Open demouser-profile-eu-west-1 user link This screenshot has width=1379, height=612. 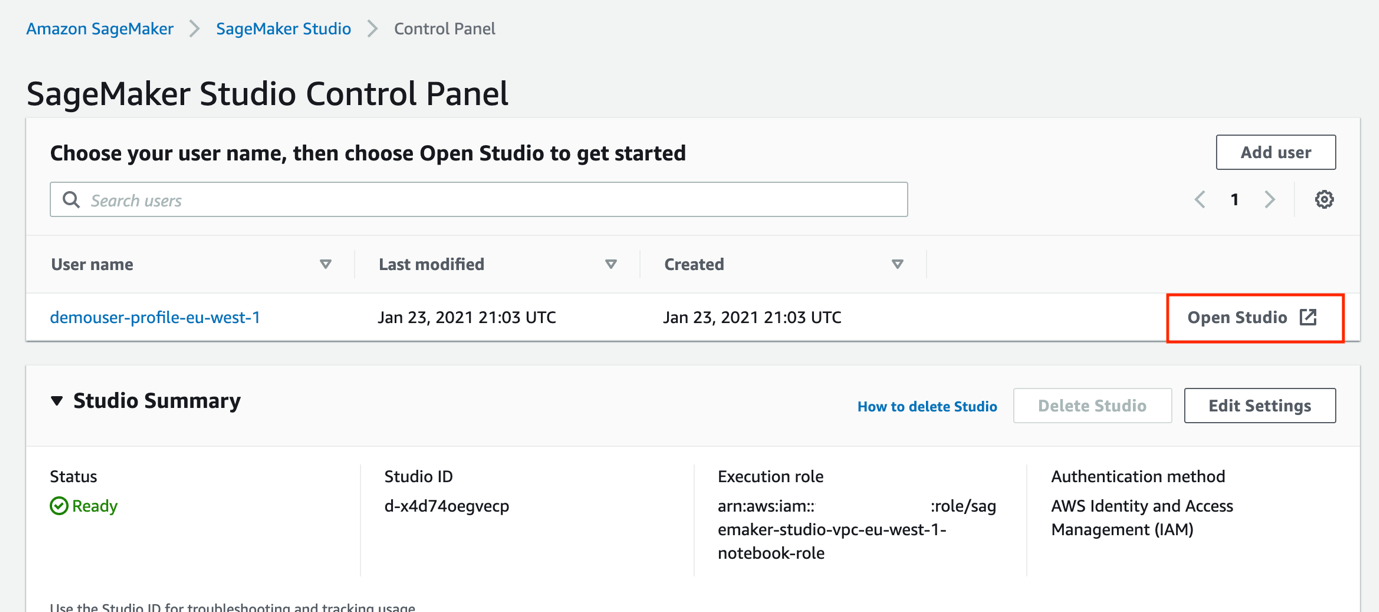point(155,317)
